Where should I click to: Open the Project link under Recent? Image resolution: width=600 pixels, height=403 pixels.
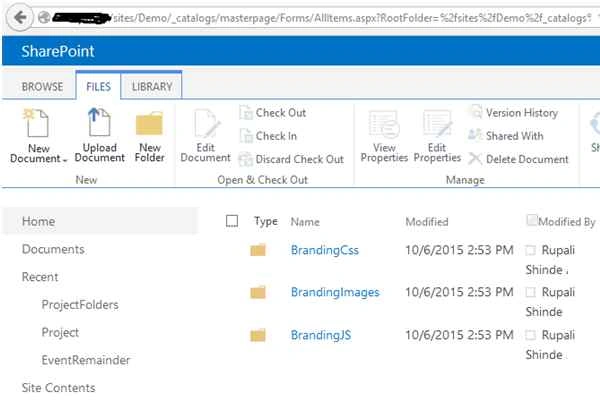60,332
